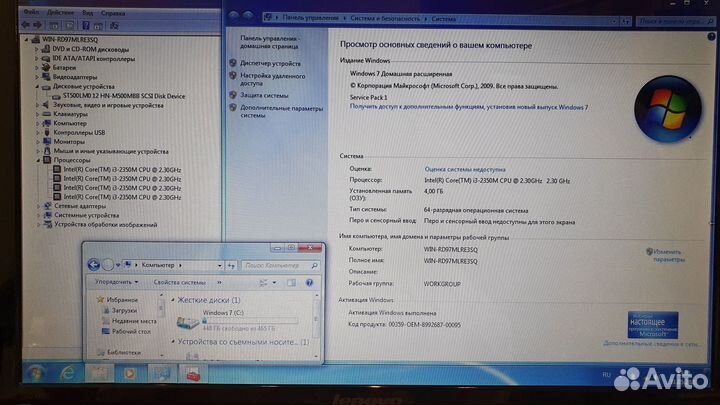Open Internet Explorer from the taskbar
The width and height of the screenshot is (720, 405).
pos(68,374)
